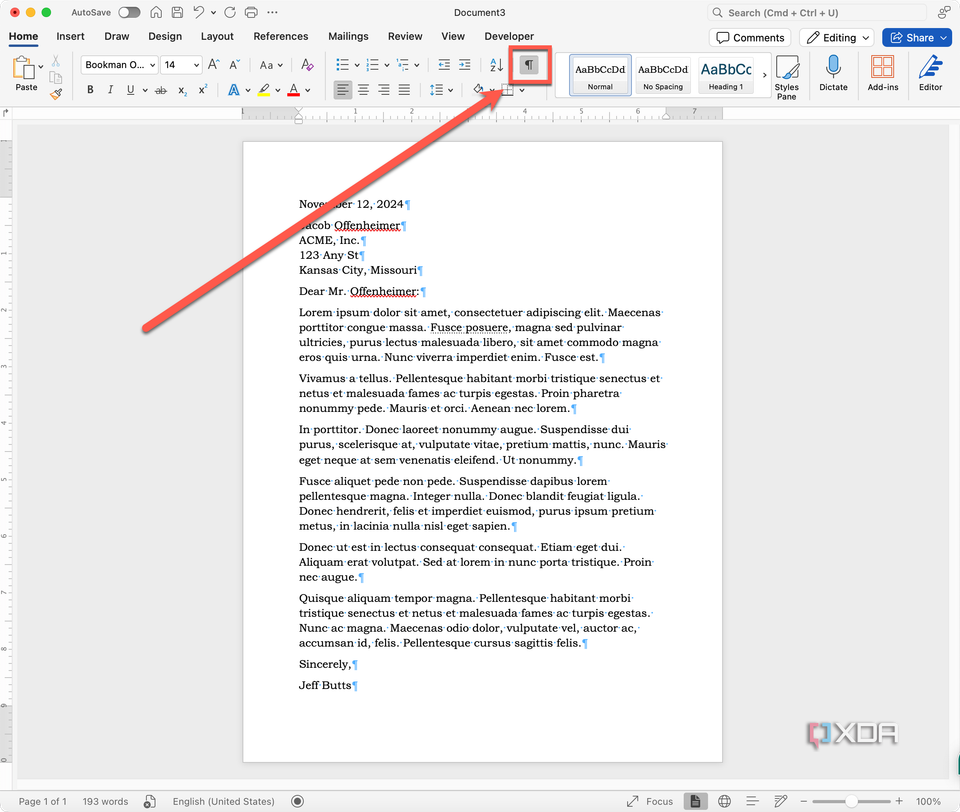Click the Format Painter icon
960x812 pixels.
pos(57,93)
